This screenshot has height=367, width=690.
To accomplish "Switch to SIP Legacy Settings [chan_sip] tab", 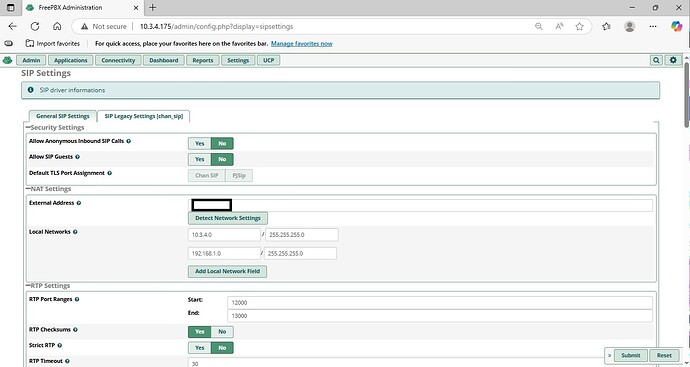I will [143, 116].
